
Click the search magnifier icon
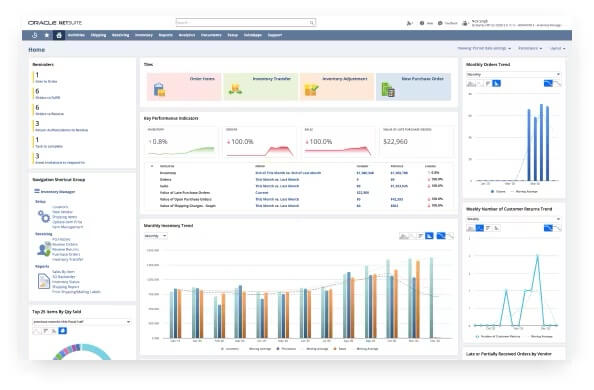pos(311,23)
